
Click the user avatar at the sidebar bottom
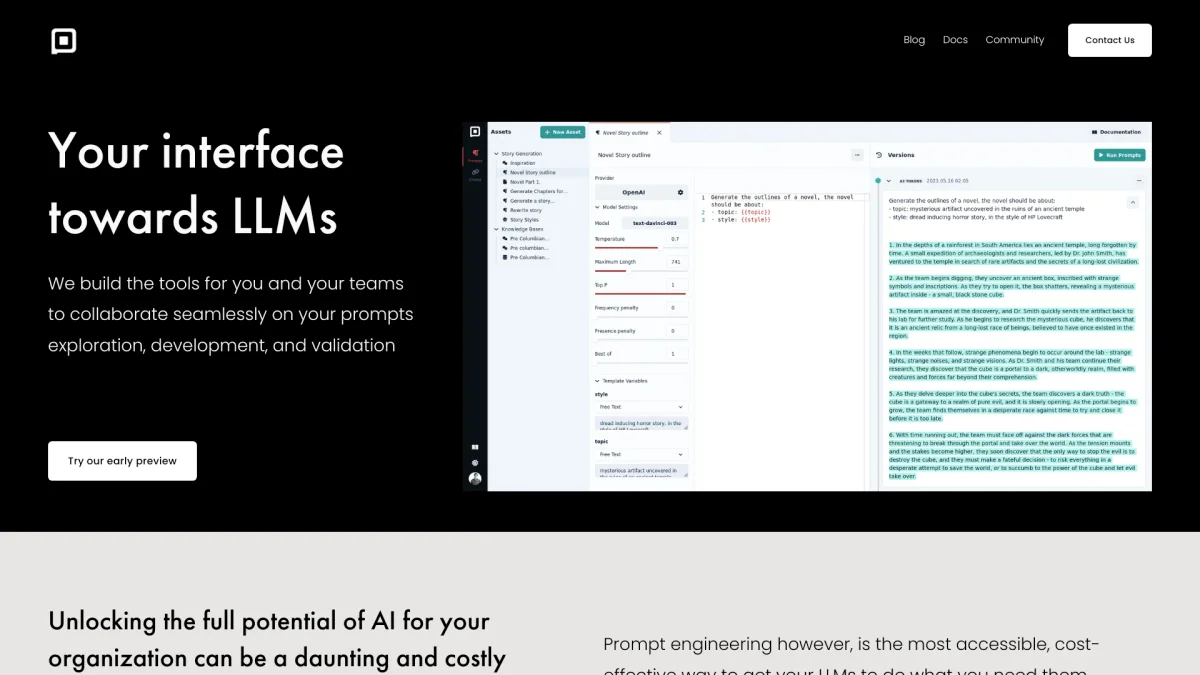(x=475, y=478)
